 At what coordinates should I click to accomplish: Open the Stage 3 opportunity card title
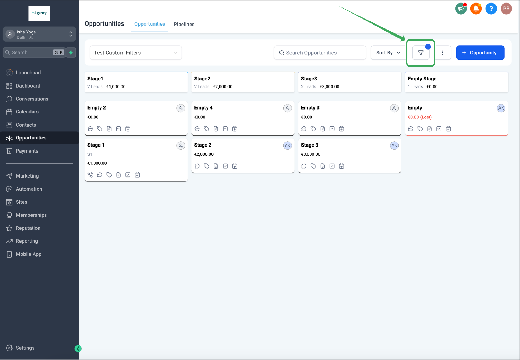tap(309, 145)
